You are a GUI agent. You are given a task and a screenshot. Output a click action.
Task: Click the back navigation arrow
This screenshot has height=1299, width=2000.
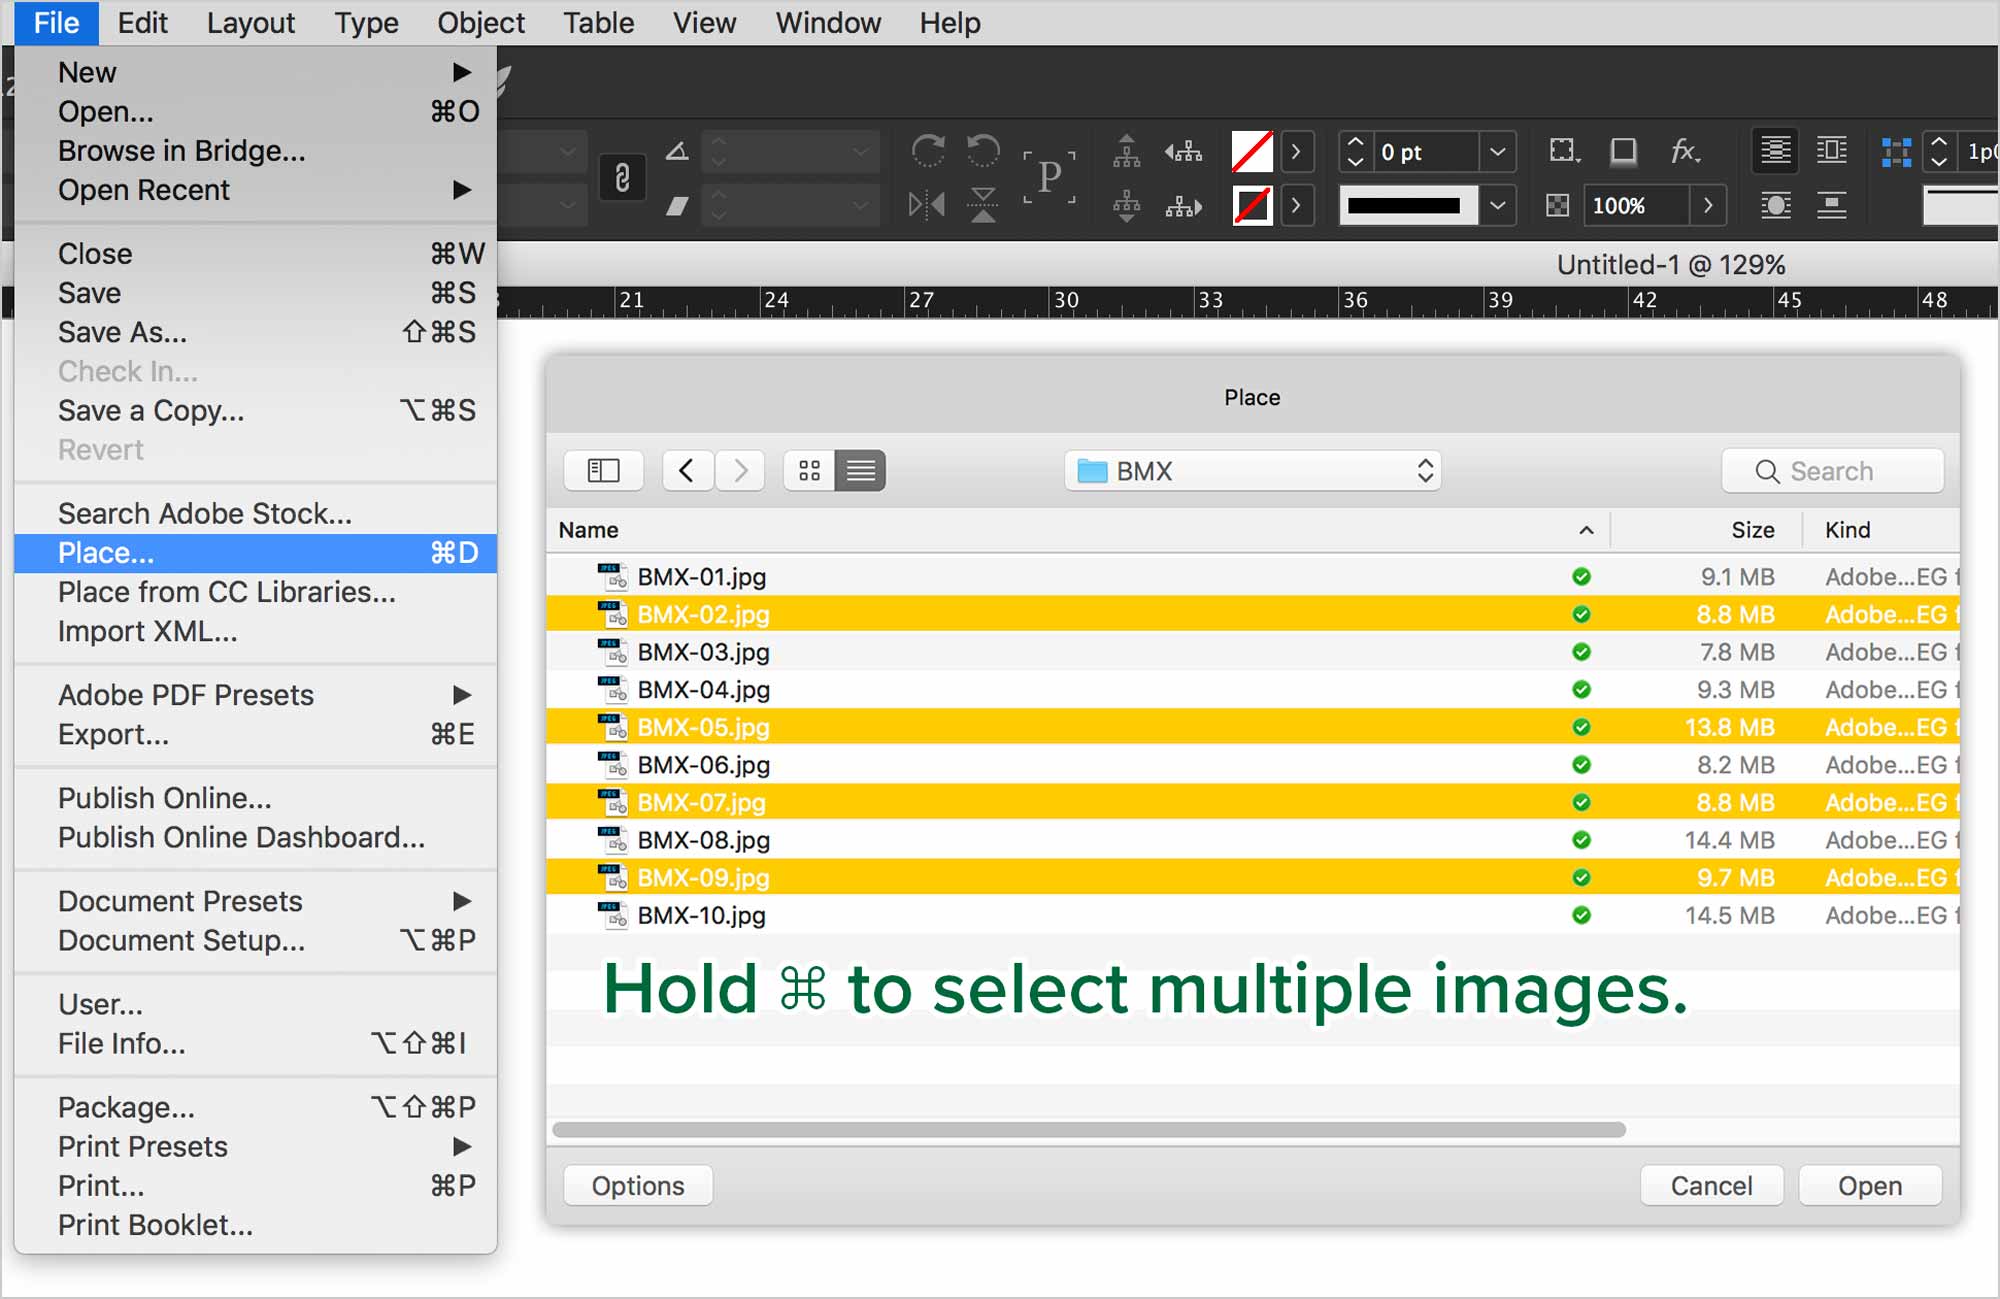pyautogui.click(x=685, y=471)
